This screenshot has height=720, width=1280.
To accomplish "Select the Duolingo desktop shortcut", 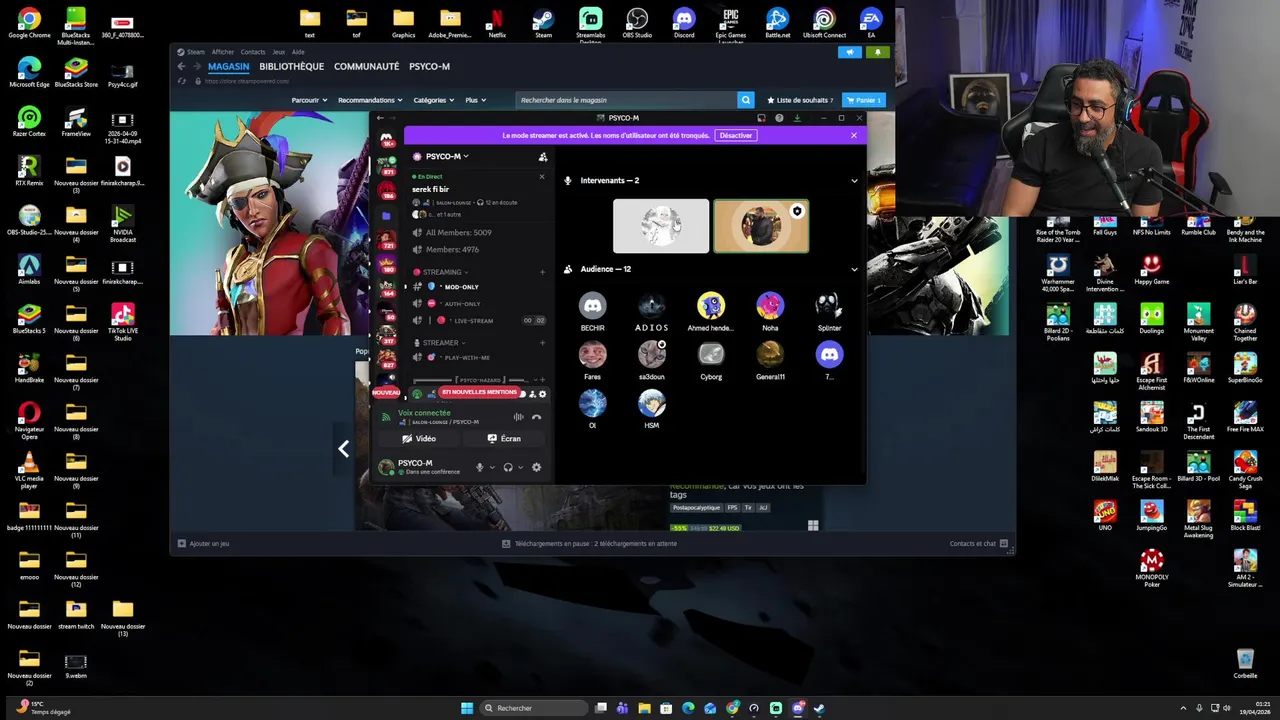I will coord(1152,322).
